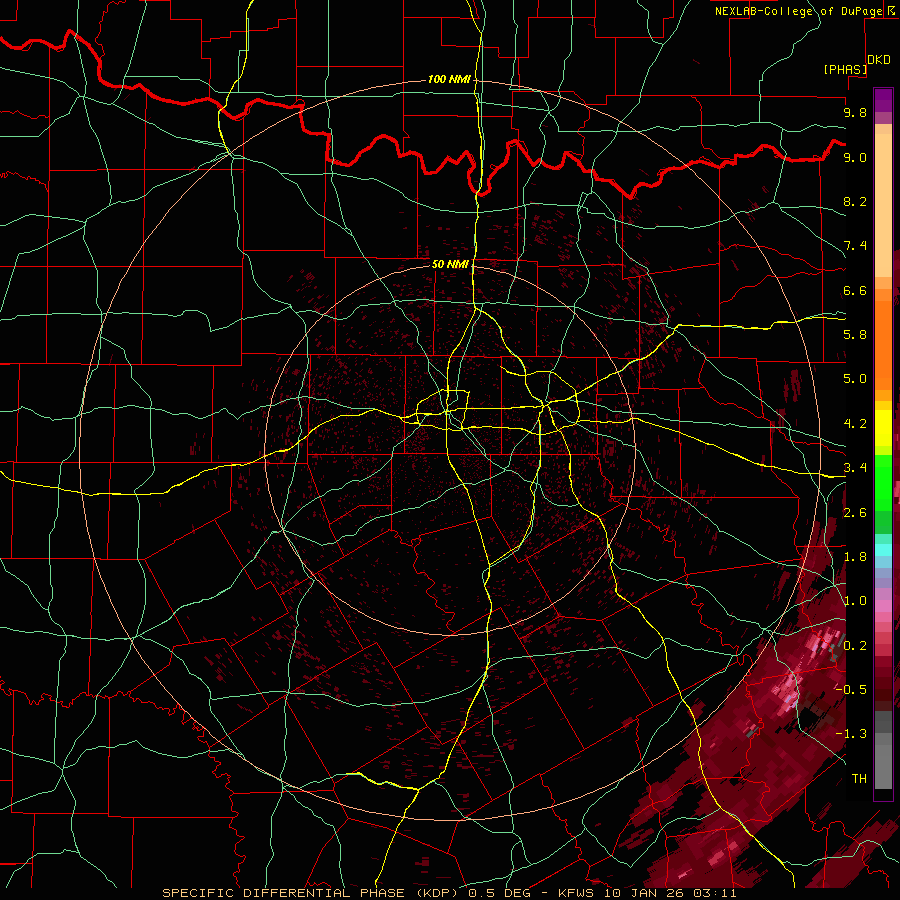Click the 3.4 value on the scale
This screenshot has height=900, width=900.
pyautogui.click(x=855, y=468)
